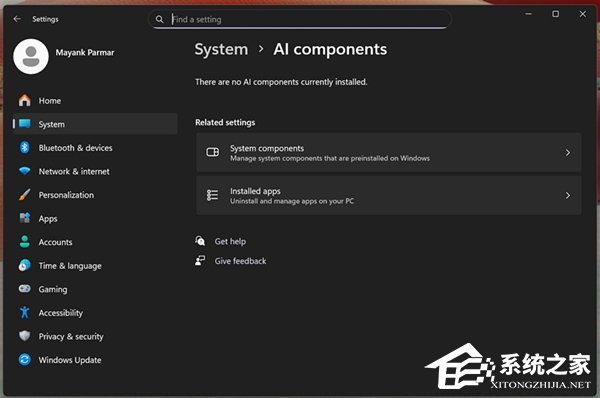Click the Network wifi icon
Image resolution: width=600 pixels, height=398 pixels.
point(24,171)
